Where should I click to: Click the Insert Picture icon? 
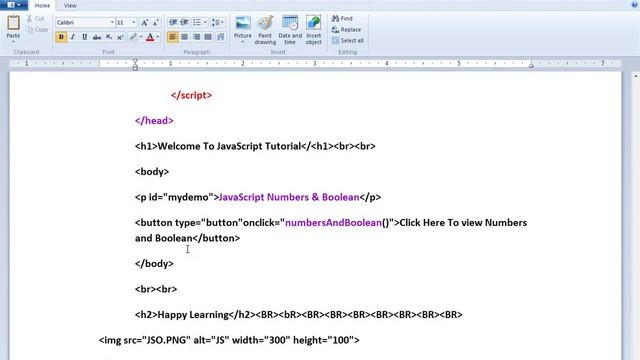(x=242, y=23)
